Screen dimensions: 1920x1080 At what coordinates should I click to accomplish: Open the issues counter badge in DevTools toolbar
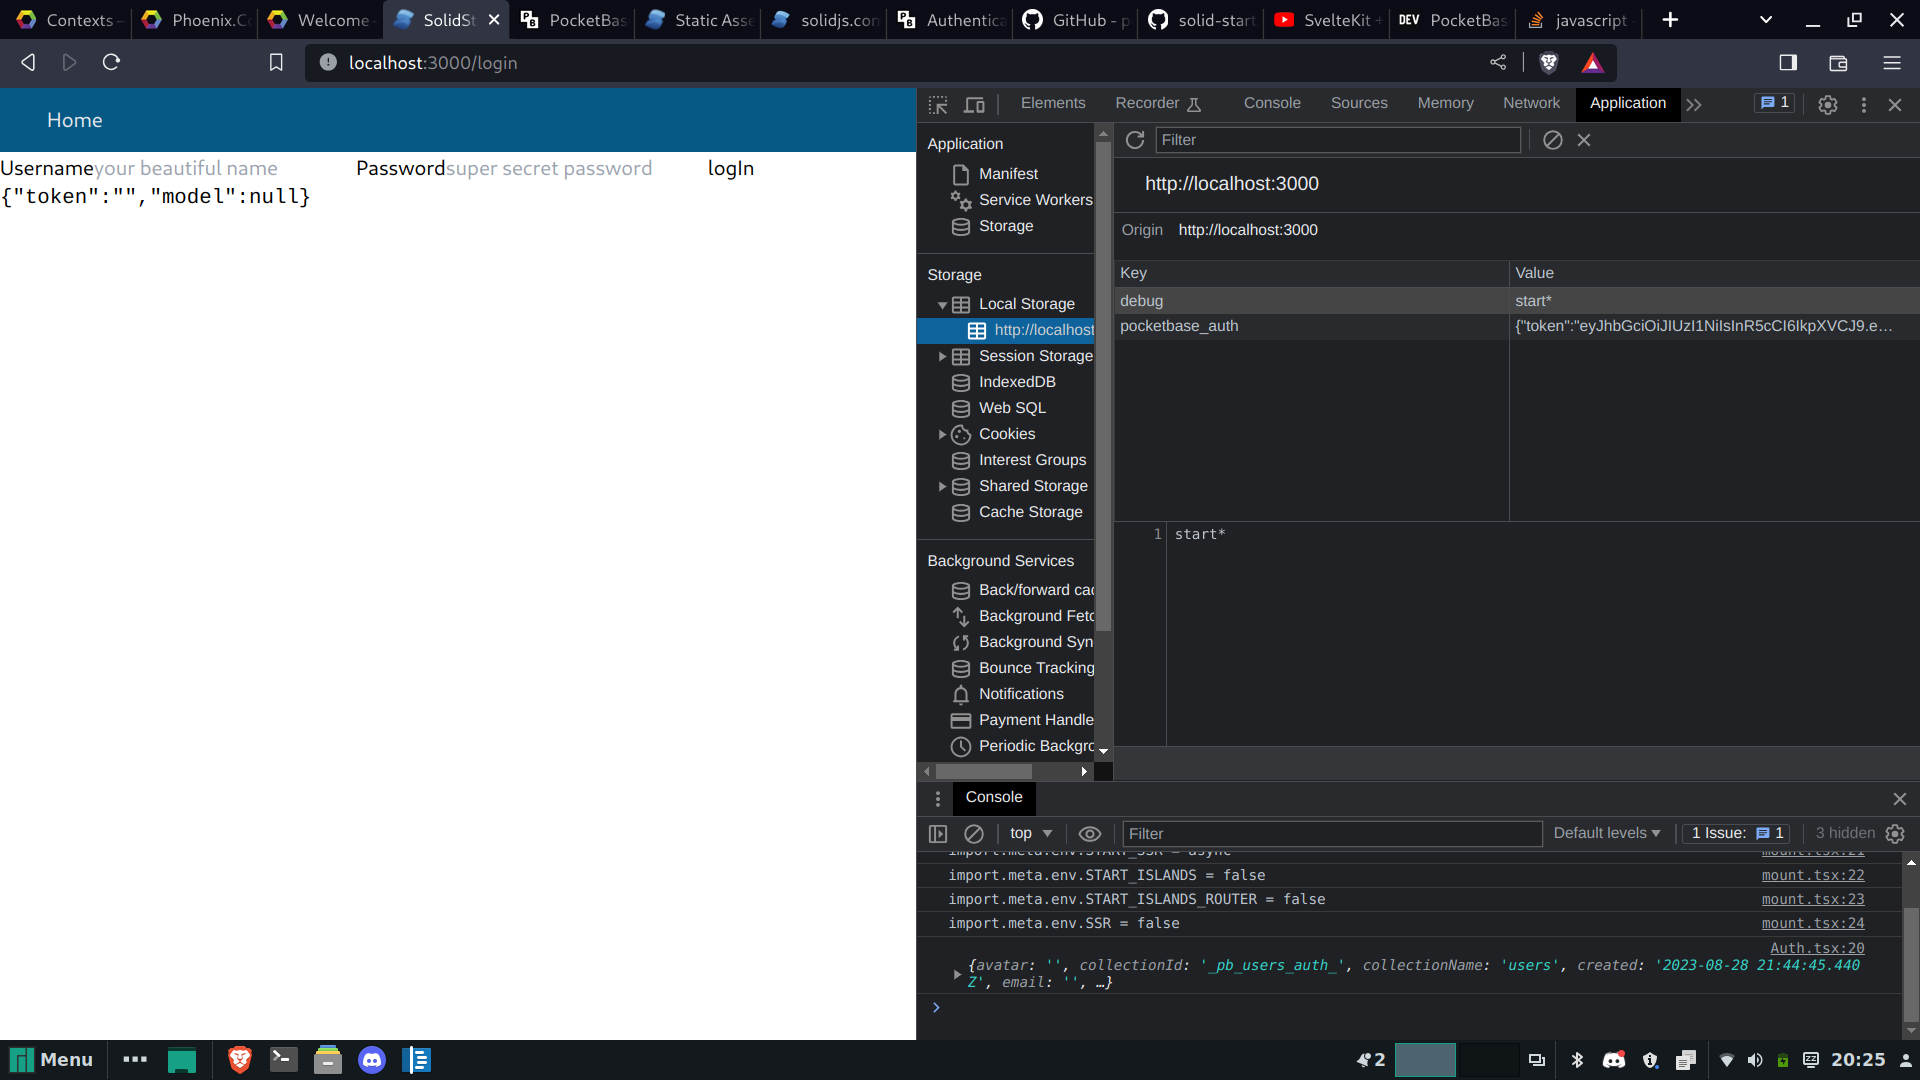[1775, 103]
